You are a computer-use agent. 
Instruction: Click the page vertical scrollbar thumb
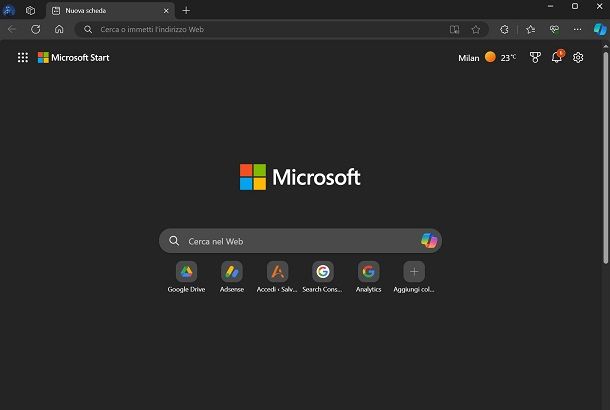tap(606, 158)
